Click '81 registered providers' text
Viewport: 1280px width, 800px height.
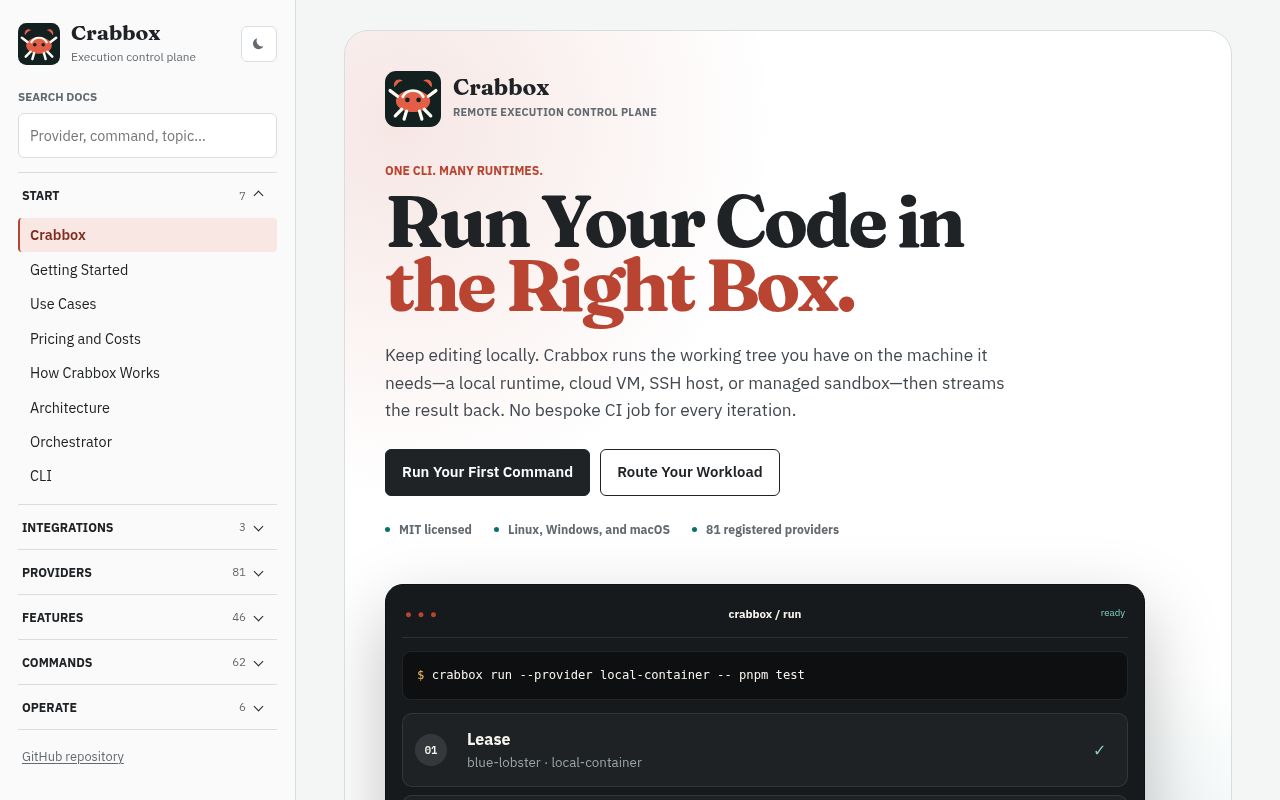coord(772,530)
